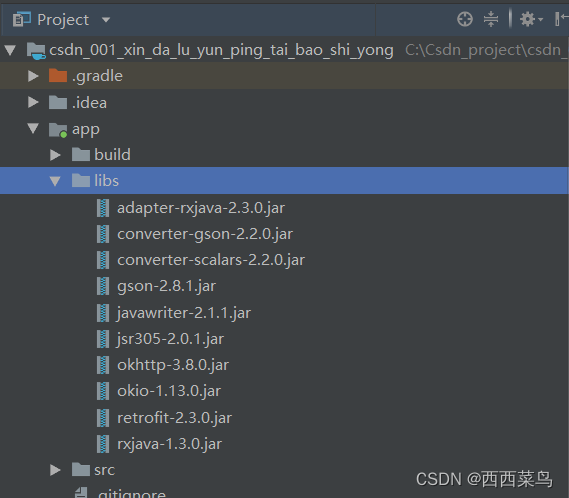
Task: Open the Project view dropdown
Action: (106, 20)
